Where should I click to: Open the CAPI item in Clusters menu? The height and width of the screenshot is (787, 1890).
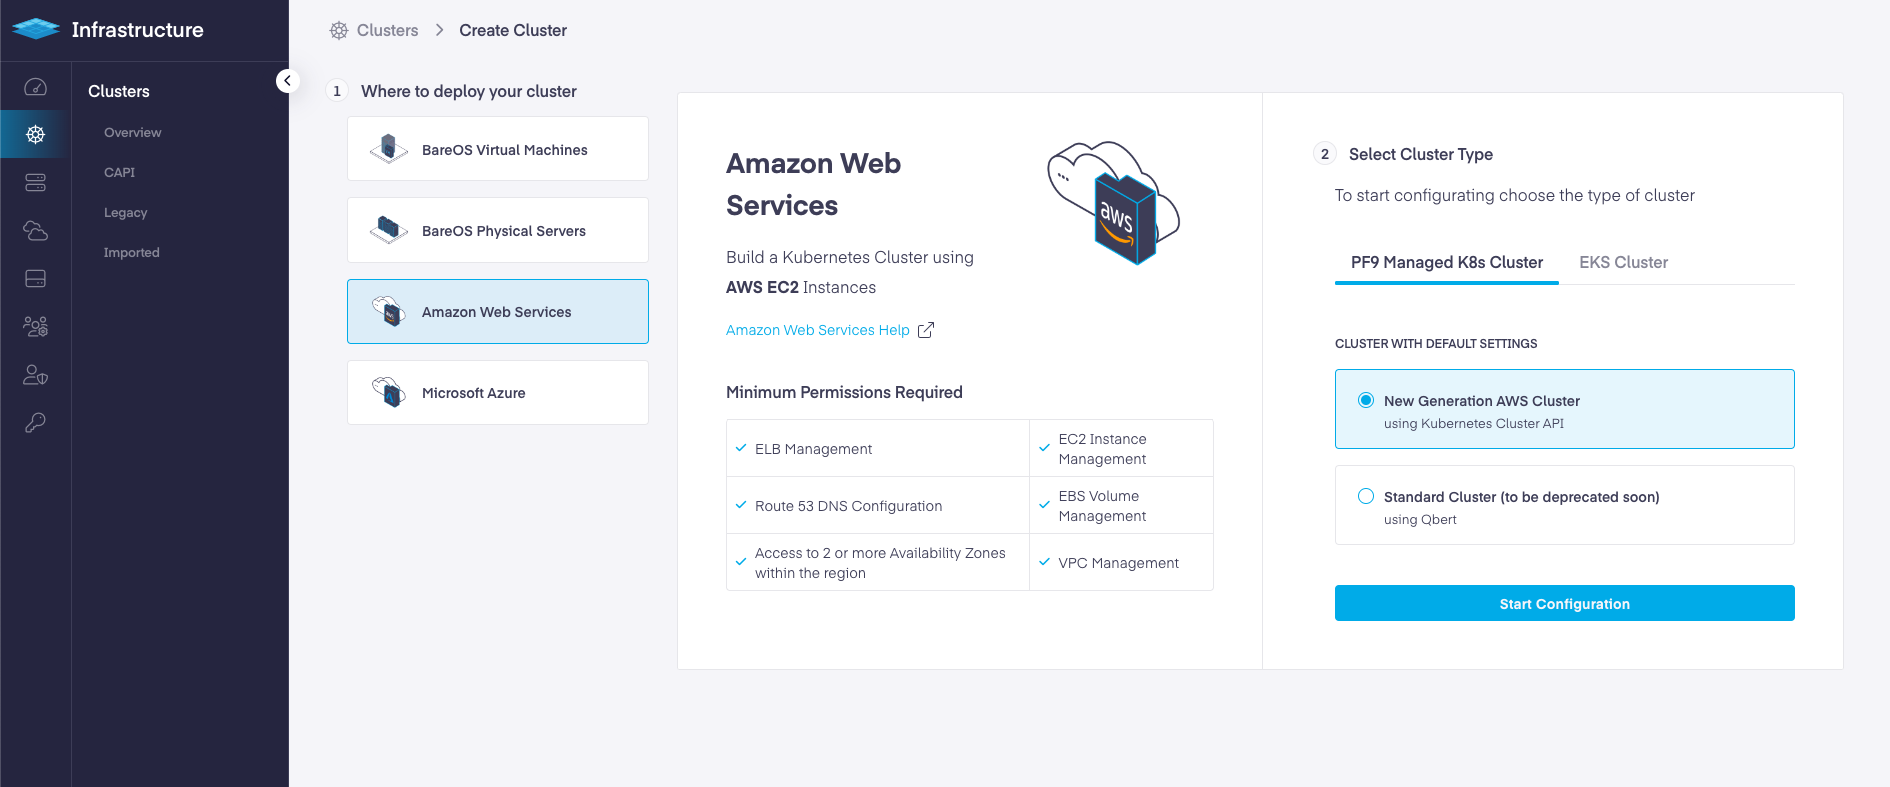(119, 172)
